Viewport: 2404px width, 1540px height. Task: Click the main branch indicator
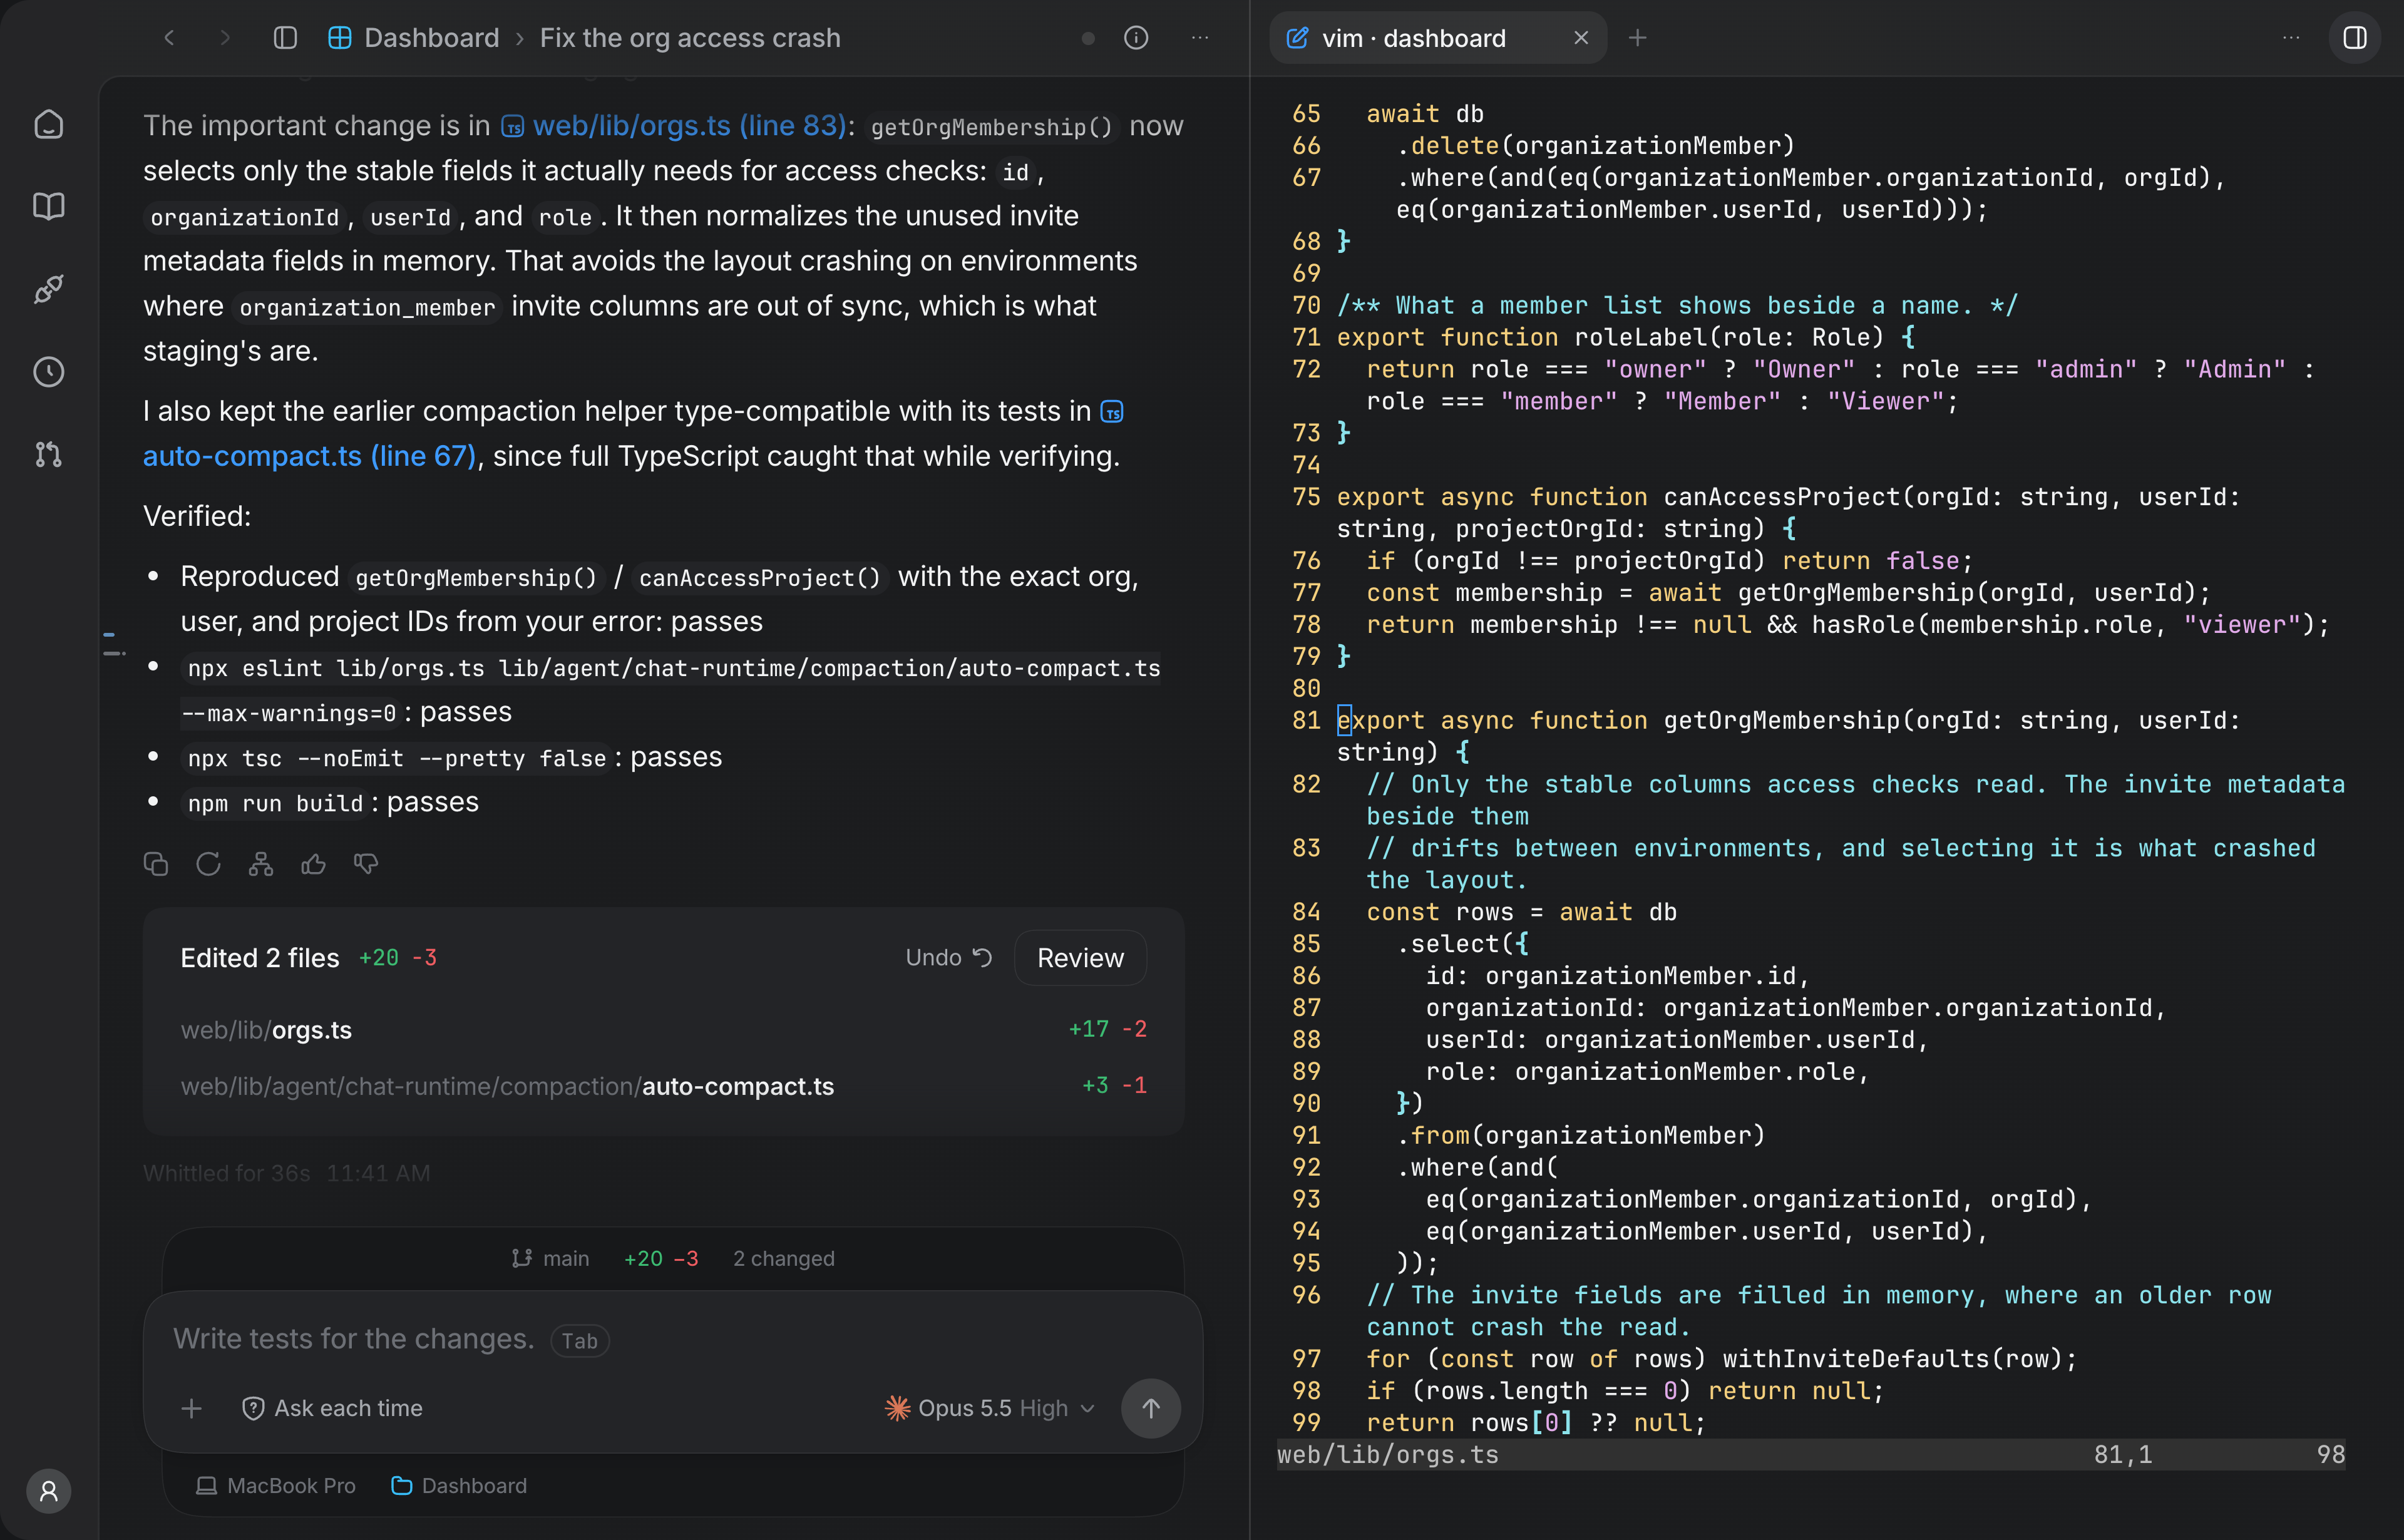point(550,1258)
